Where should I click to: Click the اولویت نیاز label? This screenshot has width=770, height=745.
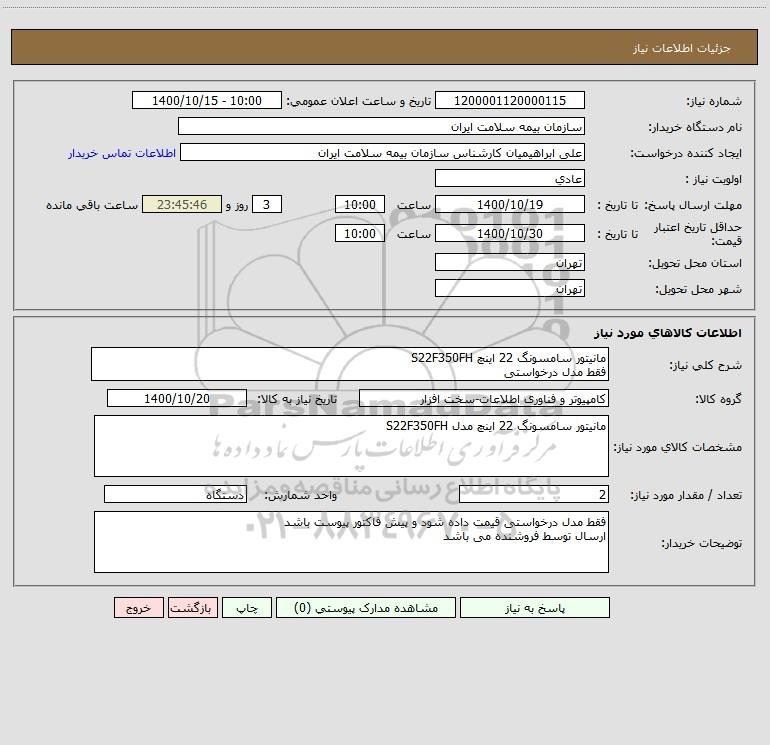(x=714, y=179)
